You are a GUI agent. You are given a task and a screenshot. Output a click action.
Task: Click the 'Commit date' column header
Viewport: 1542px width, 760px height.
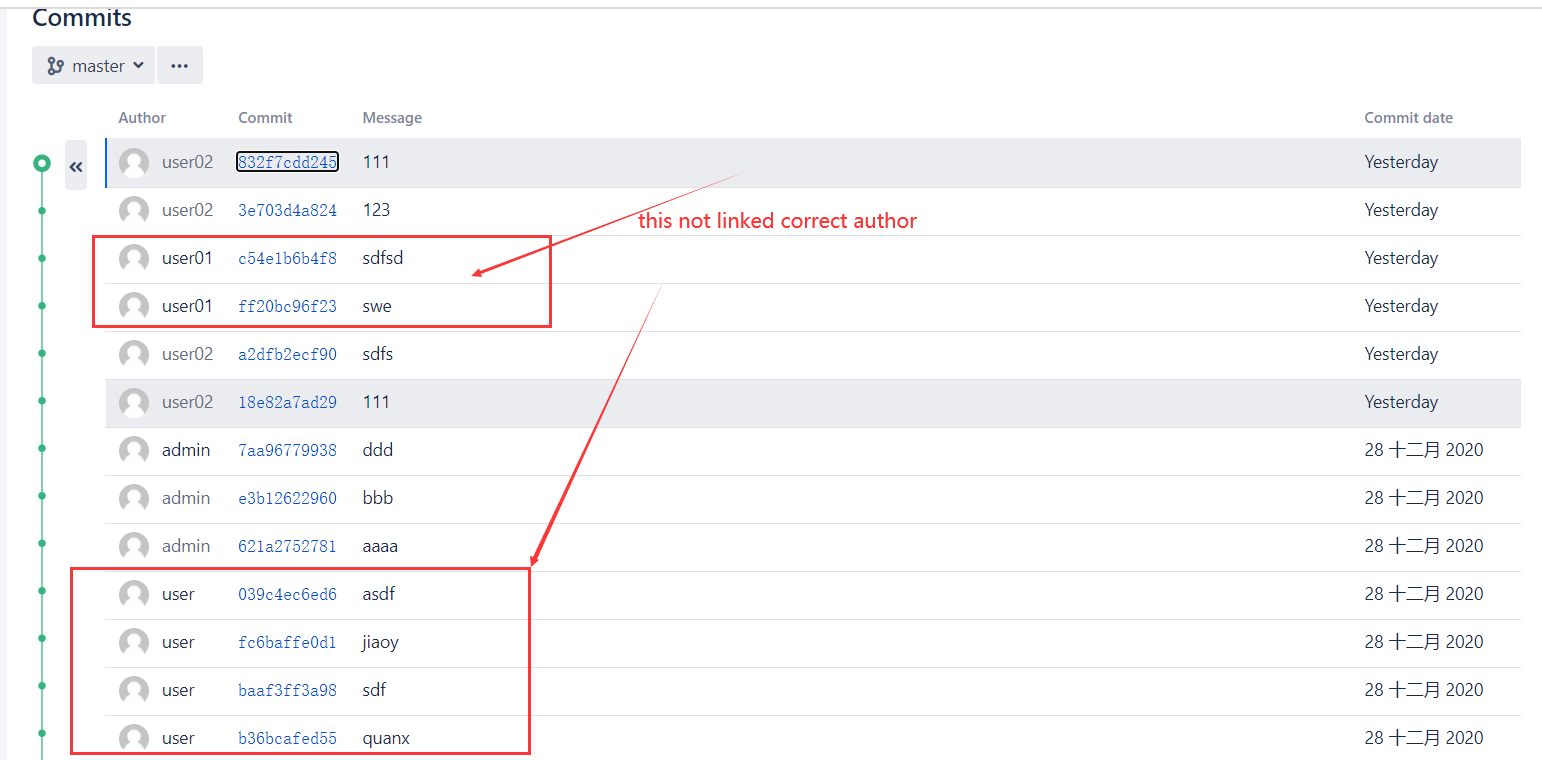1408,118
